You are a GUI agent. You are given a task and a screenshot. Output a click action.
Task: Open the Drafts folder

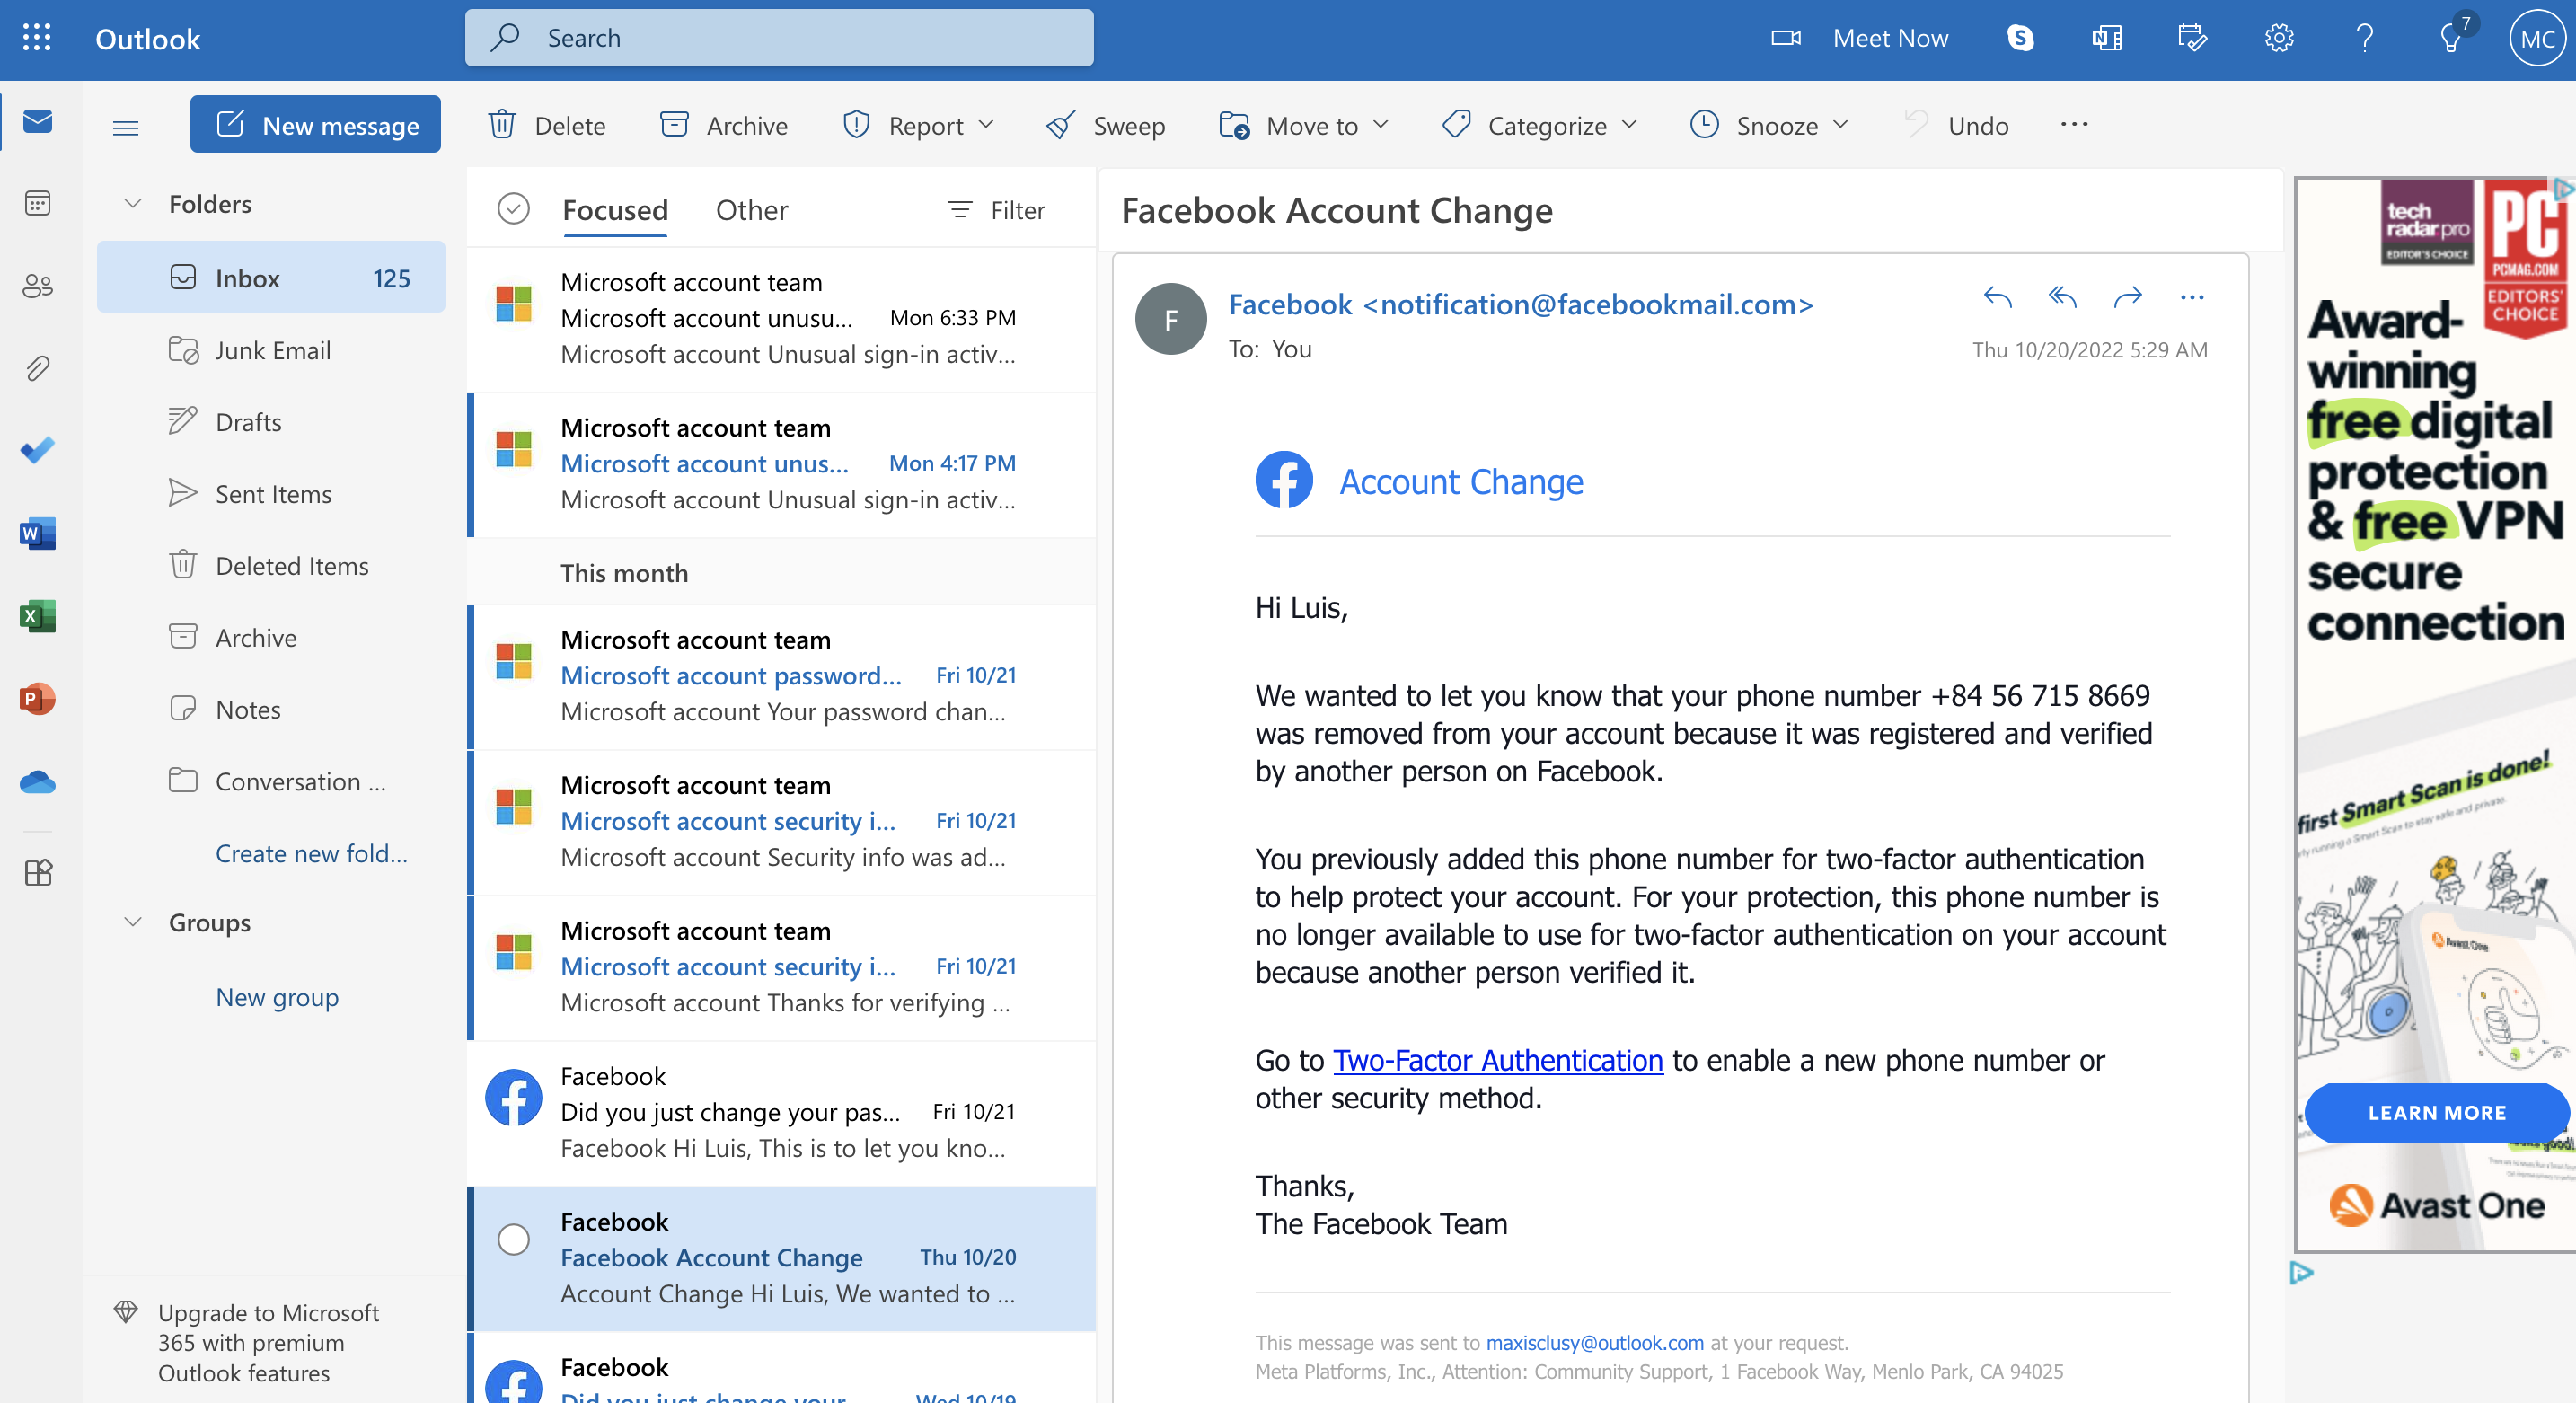click(x=271, y=422)
